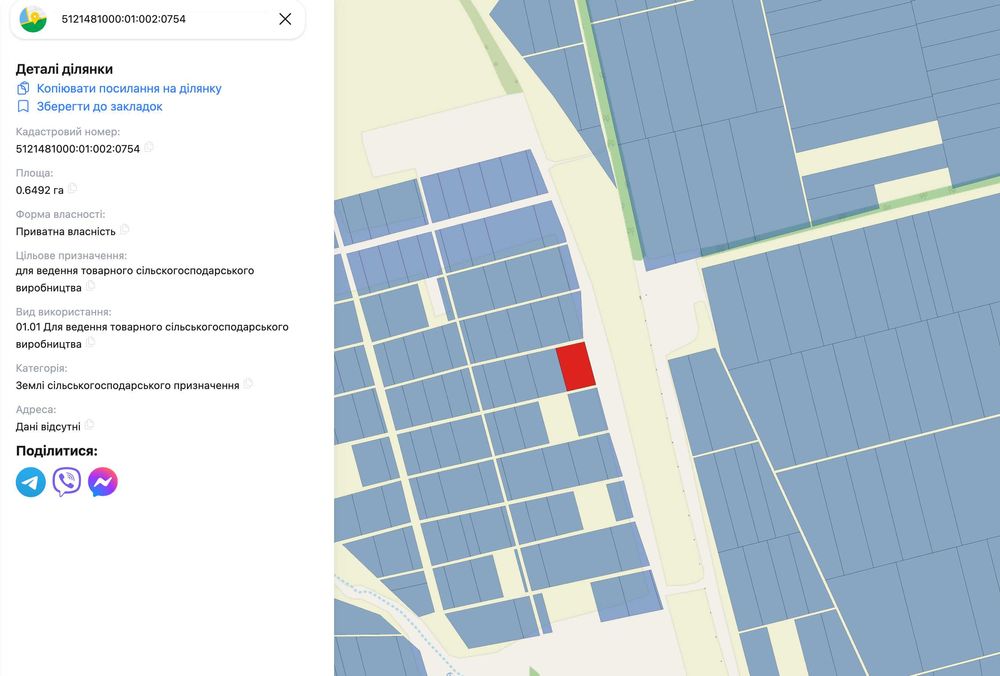Clear the cadastral number search with X

[285, 19]
